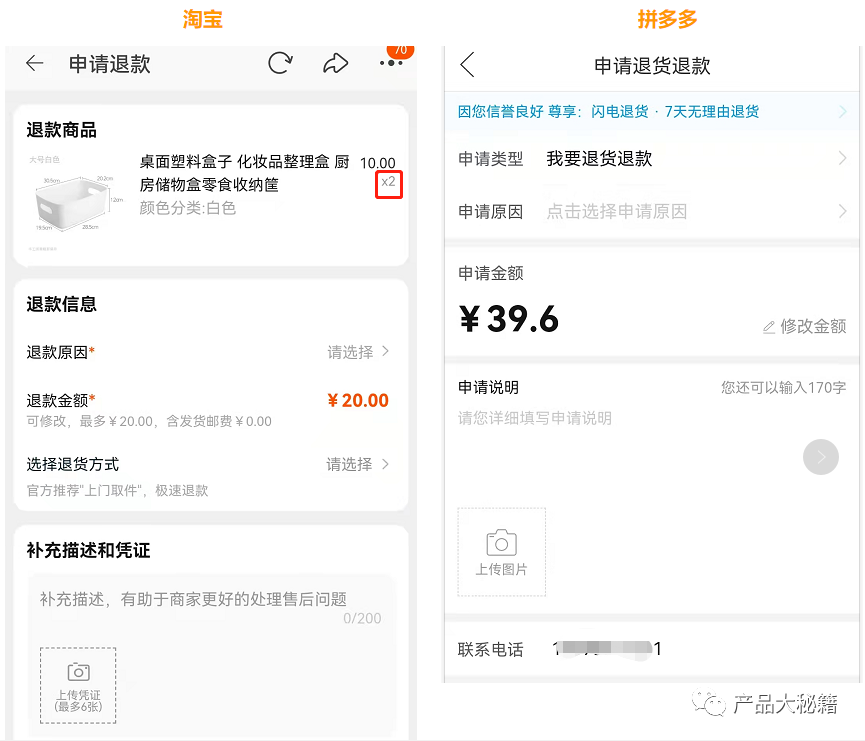This screenshot has width=865, height=741.
Task: Open the share icon in Taobao header
Action: (x=336, y=63)
